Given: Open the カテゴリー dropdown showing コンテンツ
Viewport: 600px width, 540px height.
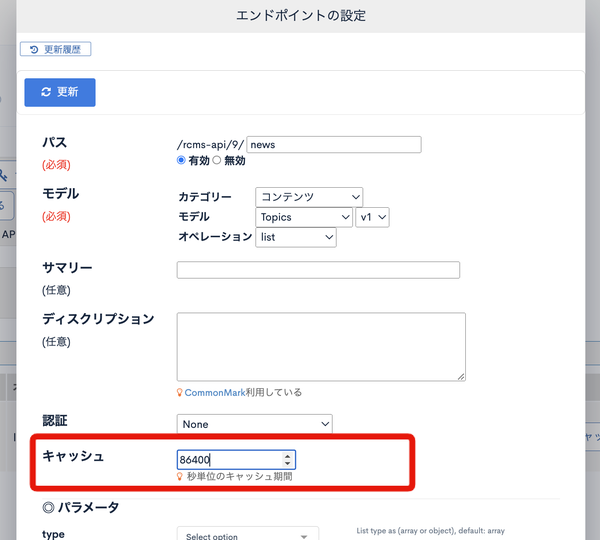Looking at the screenshot, I should pyautogui.click(x=309, y=197).
